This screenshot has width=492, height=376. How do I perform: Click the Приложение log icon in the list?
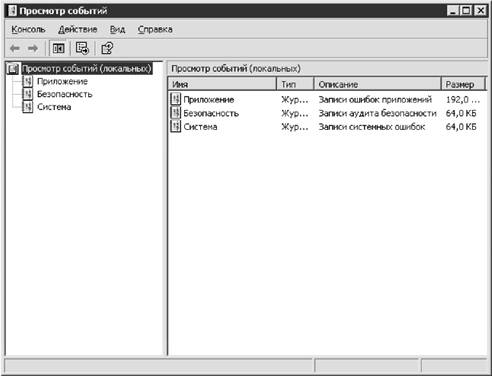coord(175,99)
